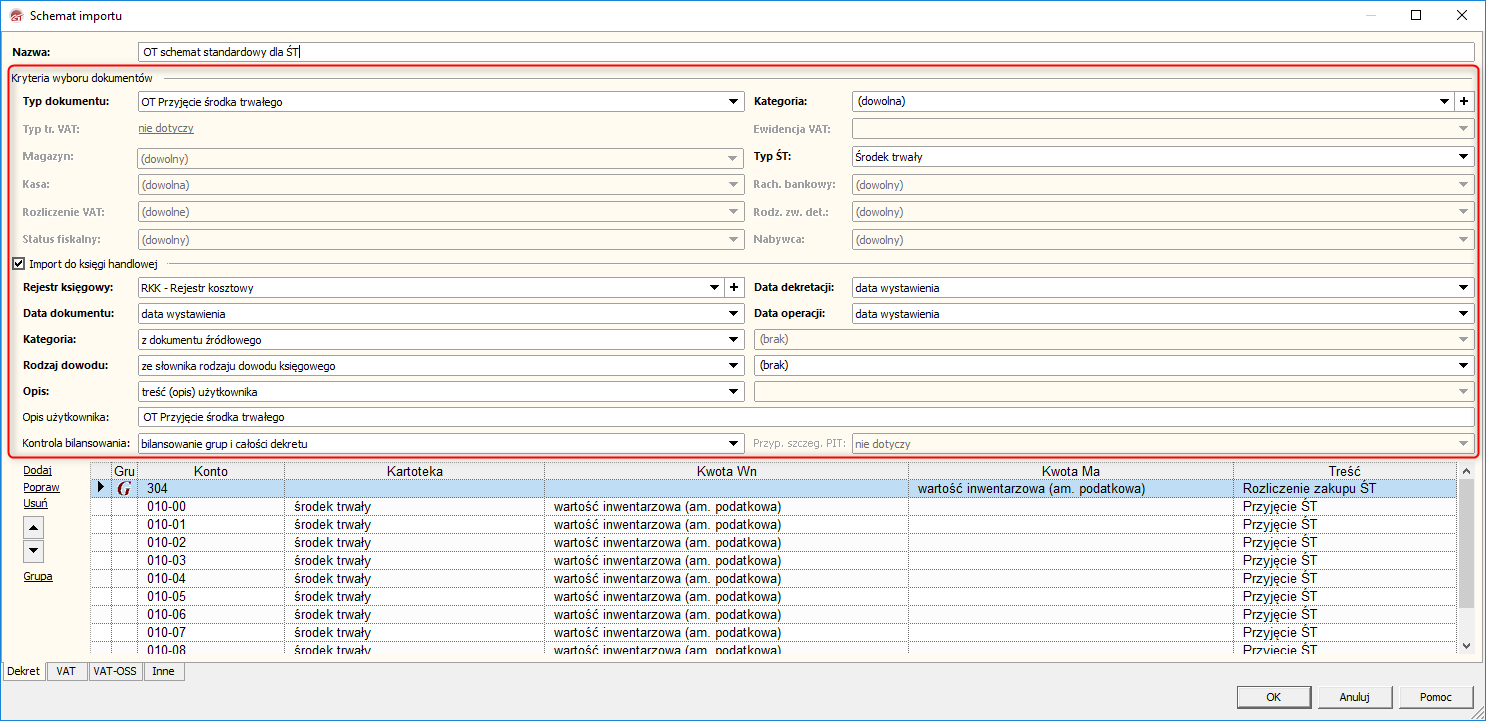Click the Kartoteka column header
Screen dimensions: 1486x721
[x=414, y=471]
